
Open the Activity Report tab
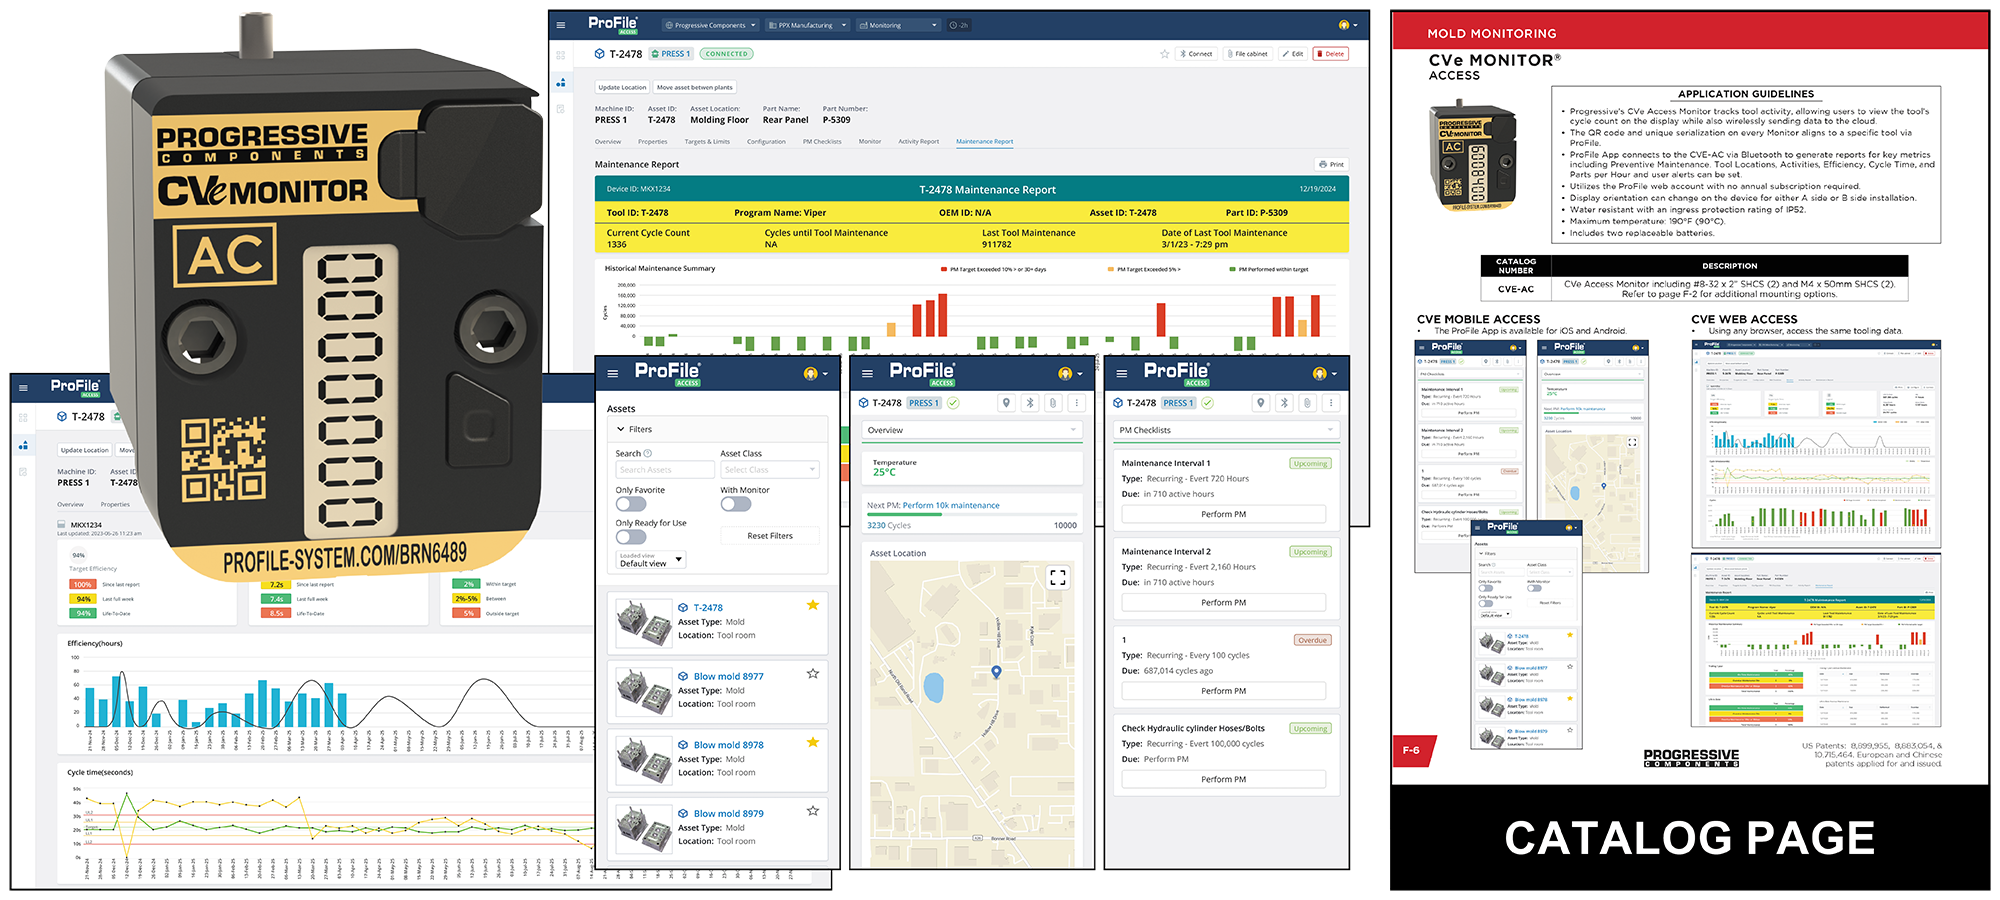(918, 142)
